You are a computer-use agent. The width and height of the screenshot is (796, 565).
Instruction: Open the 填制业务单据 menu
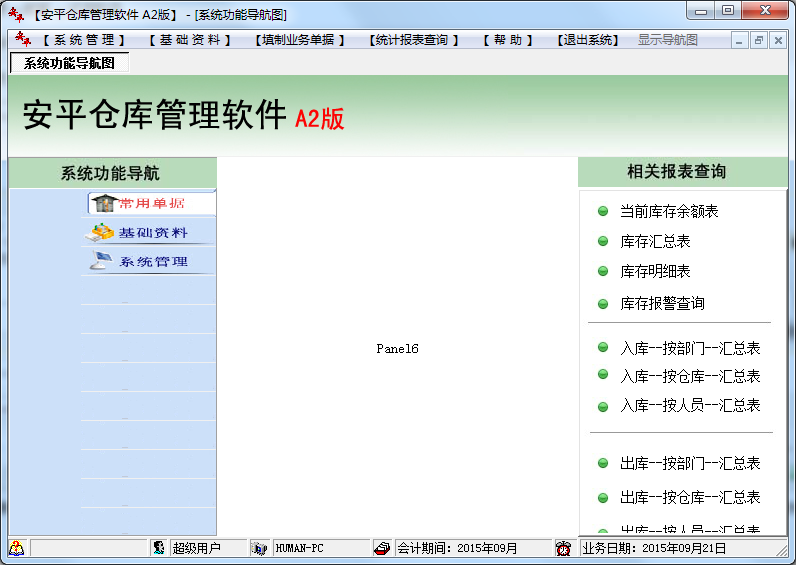299,40
